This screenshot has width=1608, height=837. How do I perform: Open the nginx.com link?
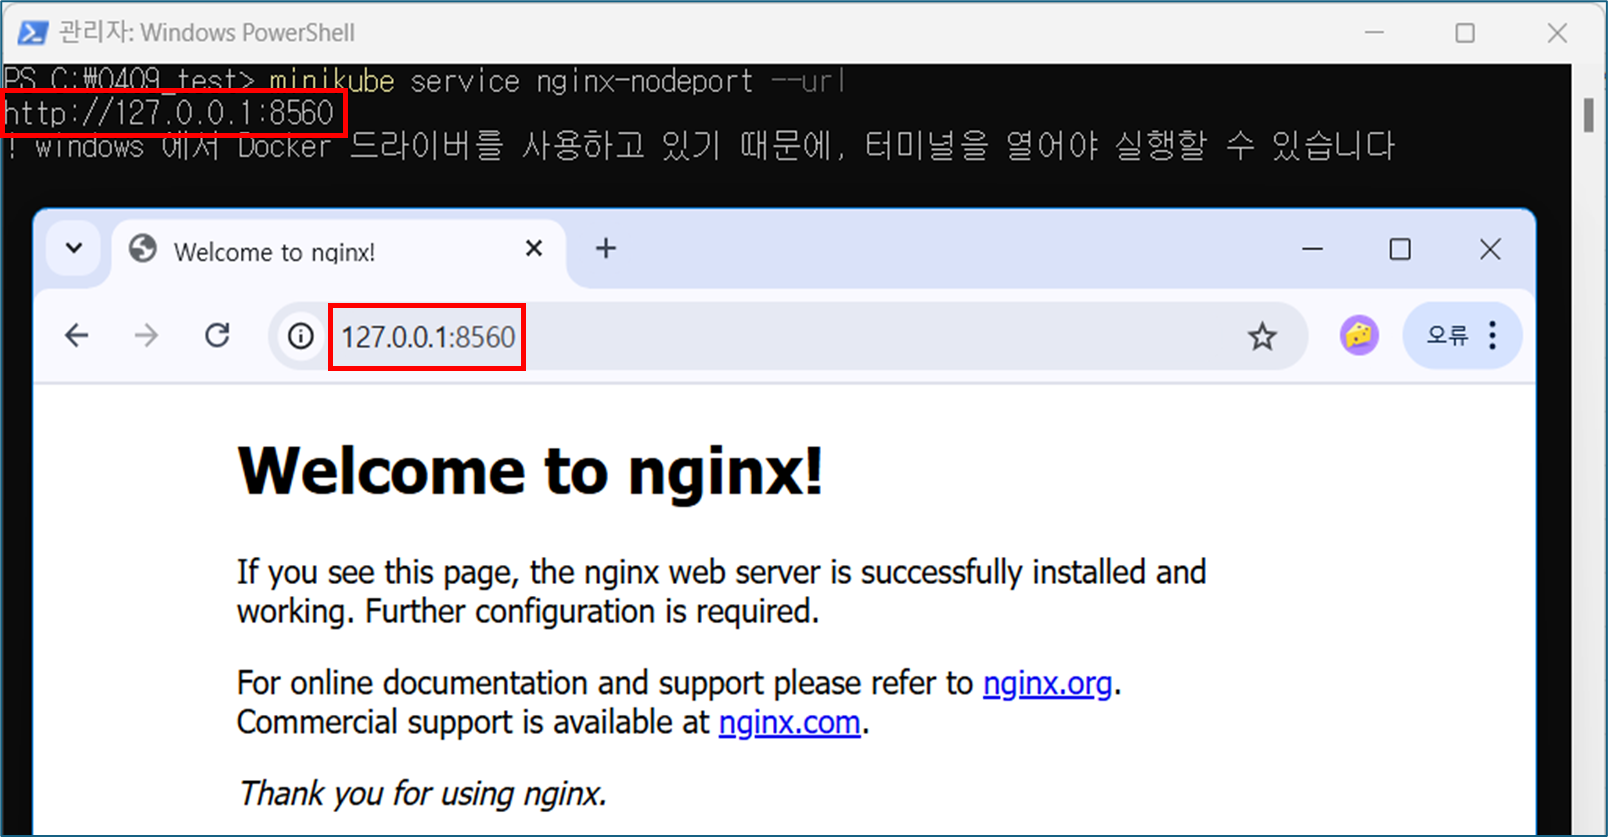click(x=789, y=722)
